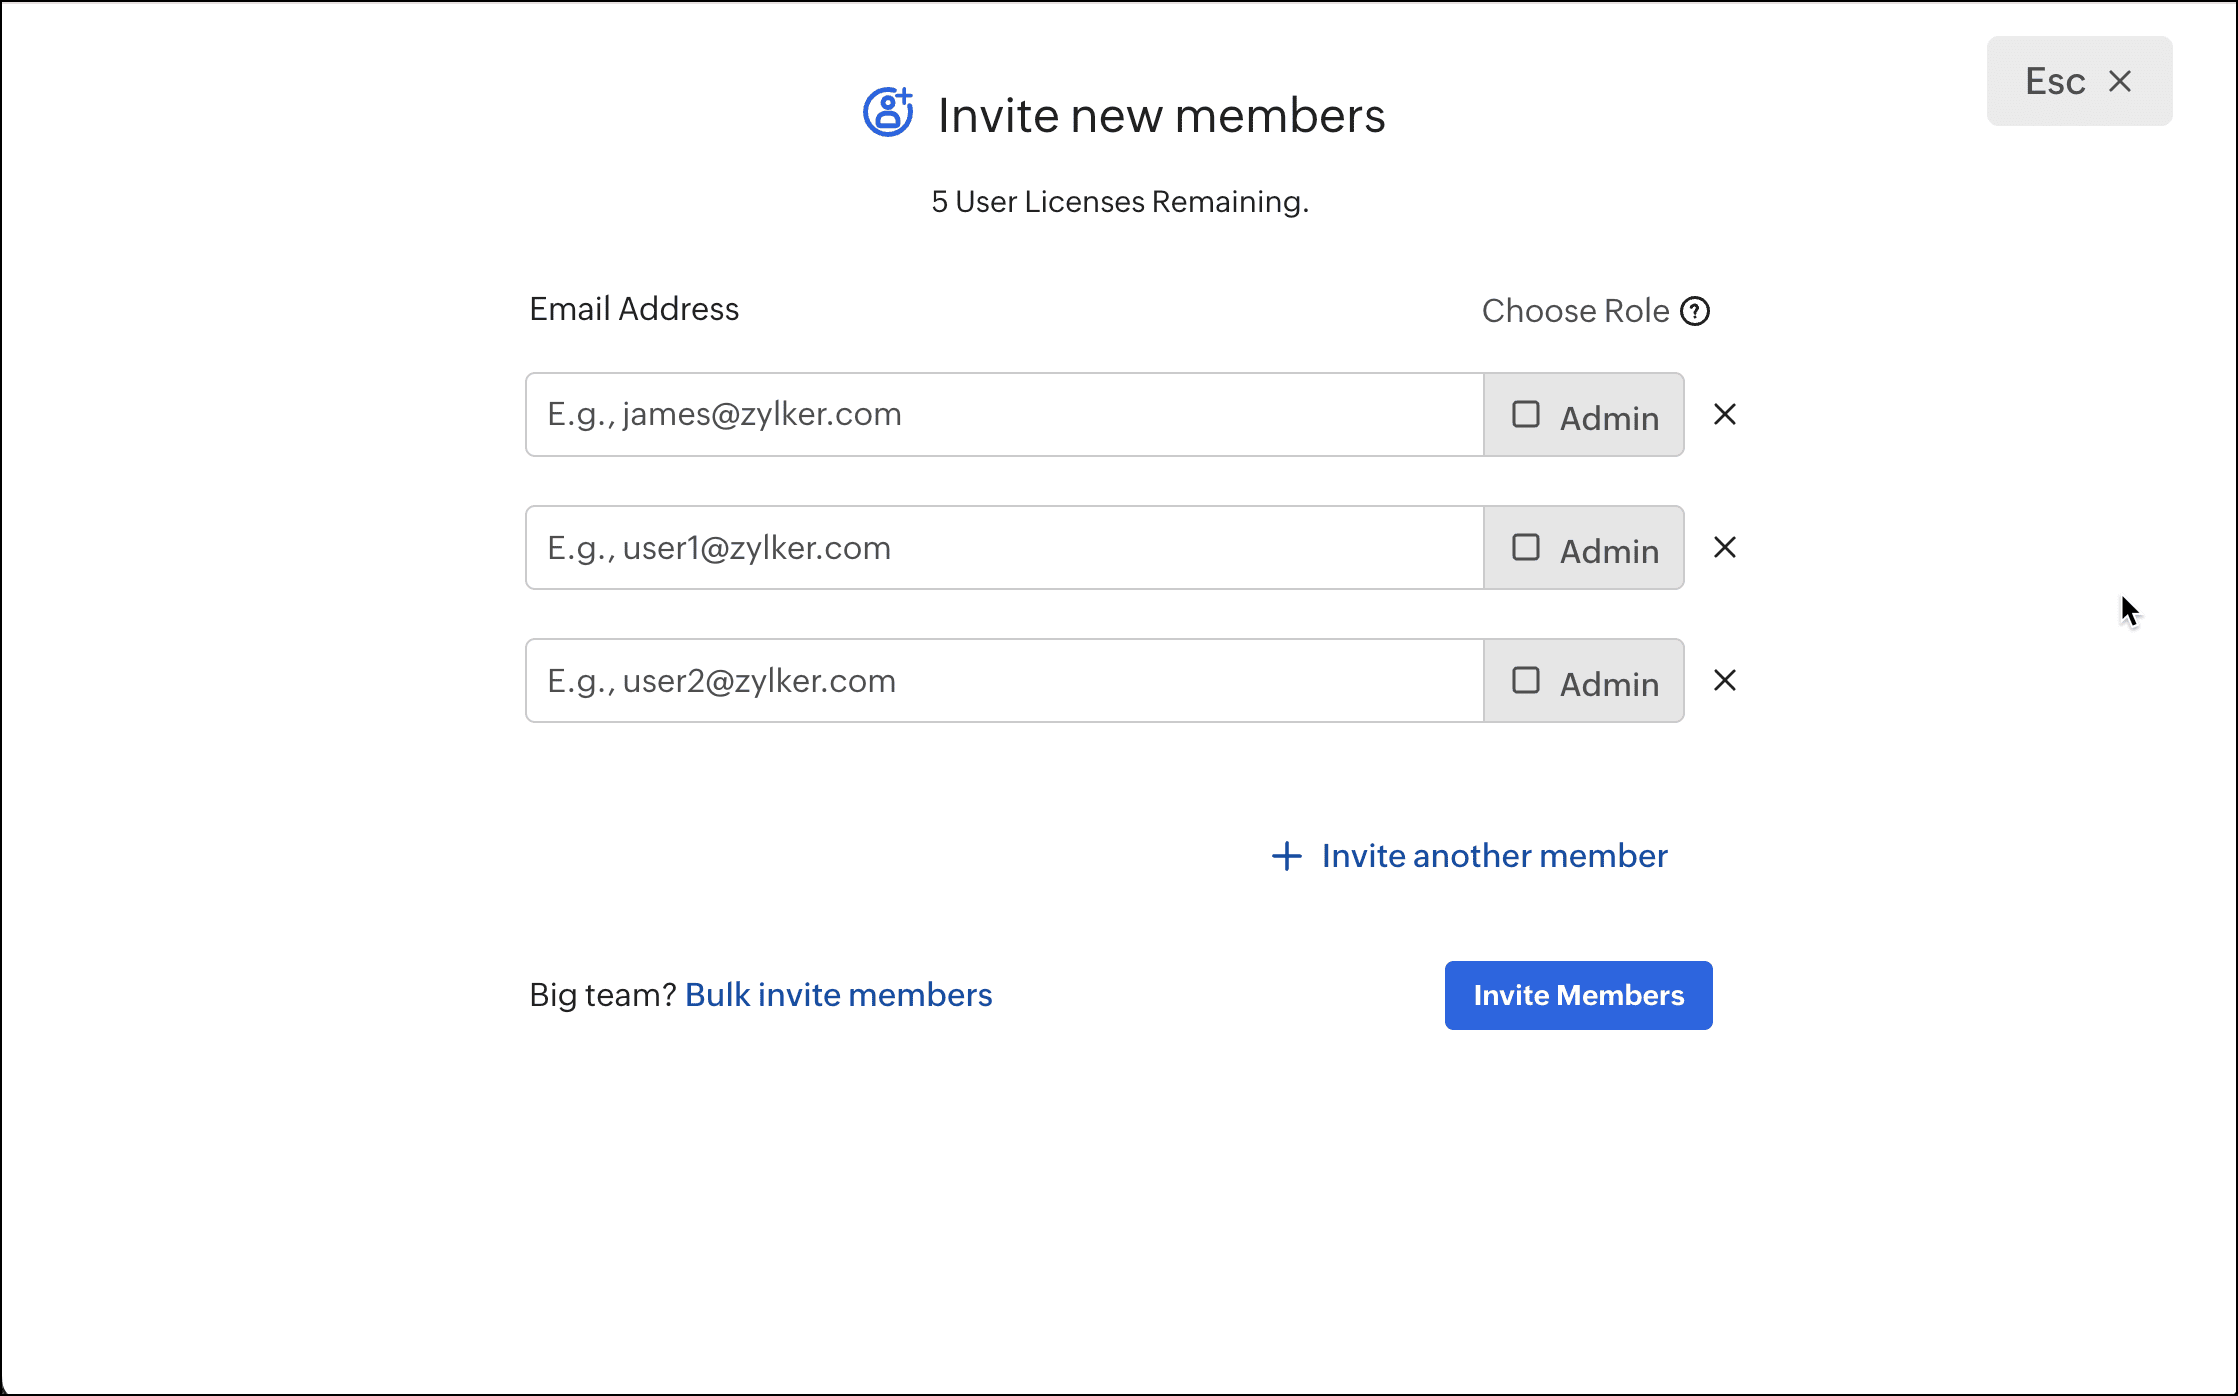Click into the user1@zylker.com email field
The width and height of the screenshot is (2238, 1396).
coord(1004,548)
